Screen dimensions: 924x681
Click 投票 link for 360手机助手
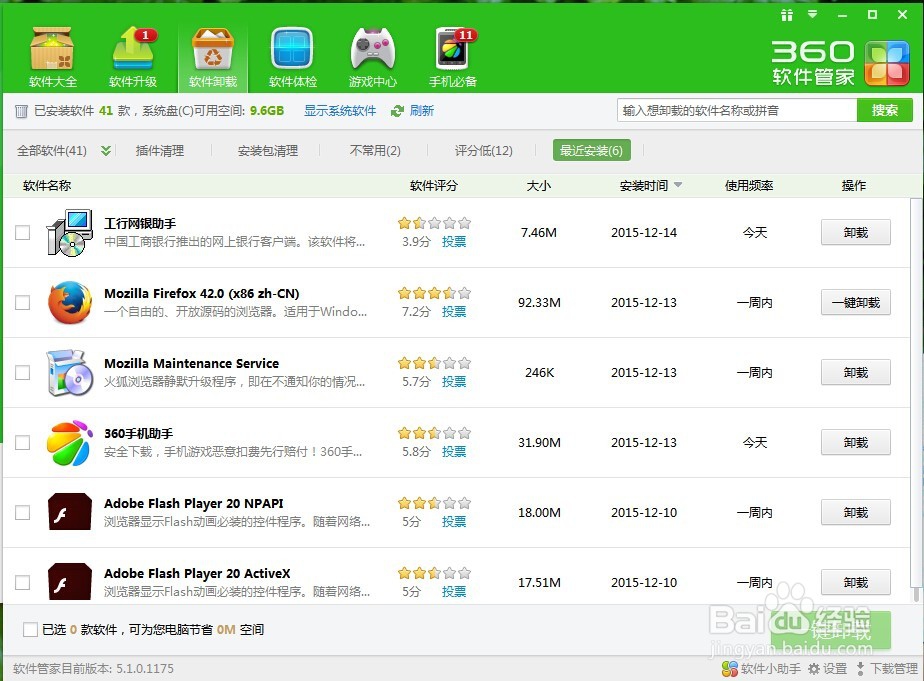tap(454, 452)
